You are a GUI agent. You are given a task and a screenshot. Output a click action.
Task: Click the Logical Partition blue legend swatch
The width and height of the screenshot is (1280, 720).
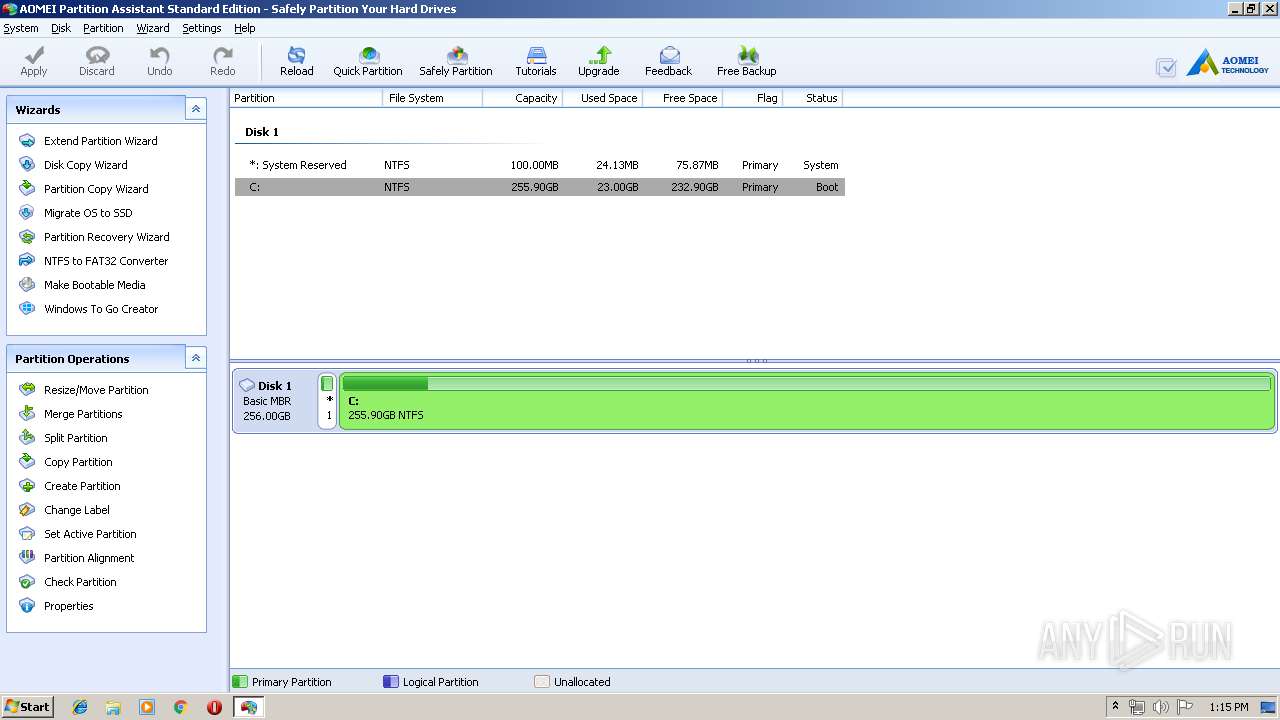391,682
